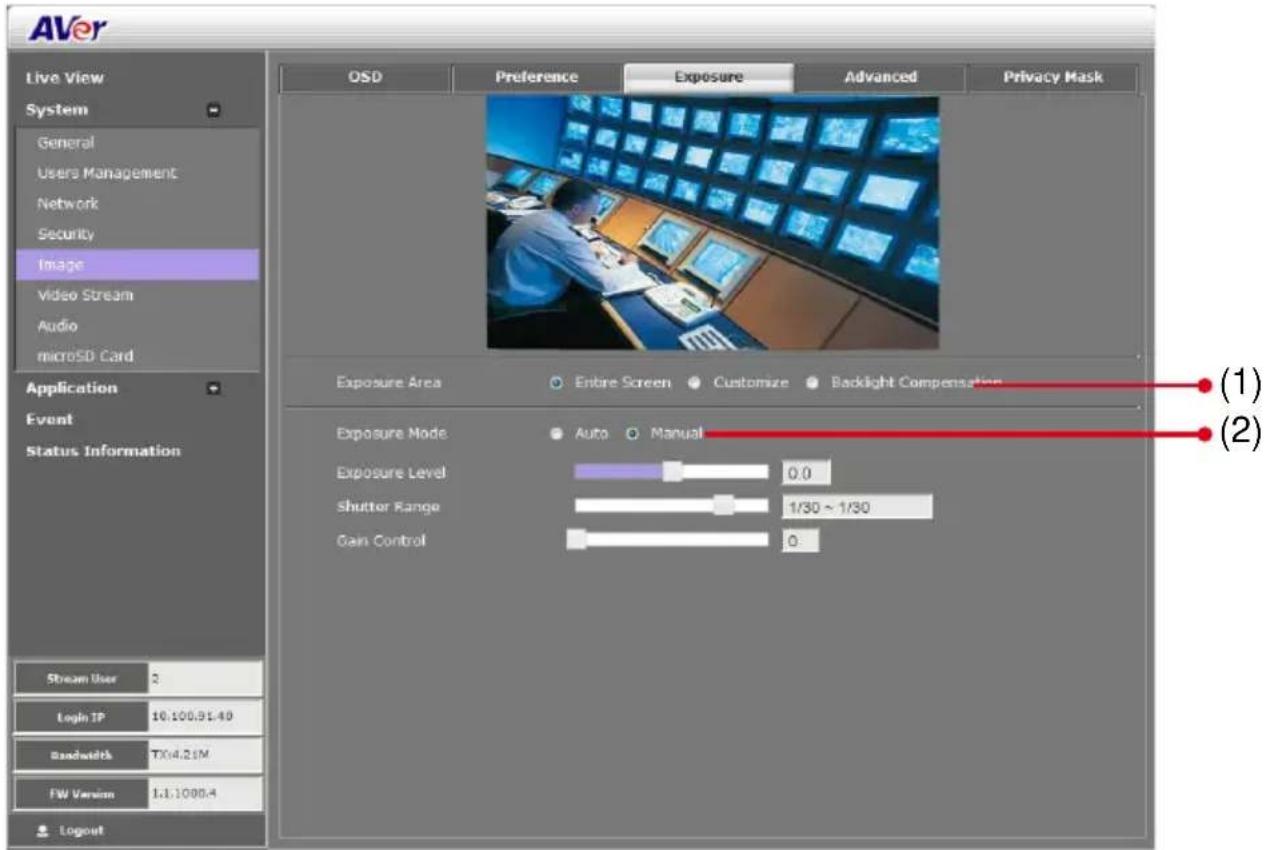Click the Stream User value

click(205, 678)
